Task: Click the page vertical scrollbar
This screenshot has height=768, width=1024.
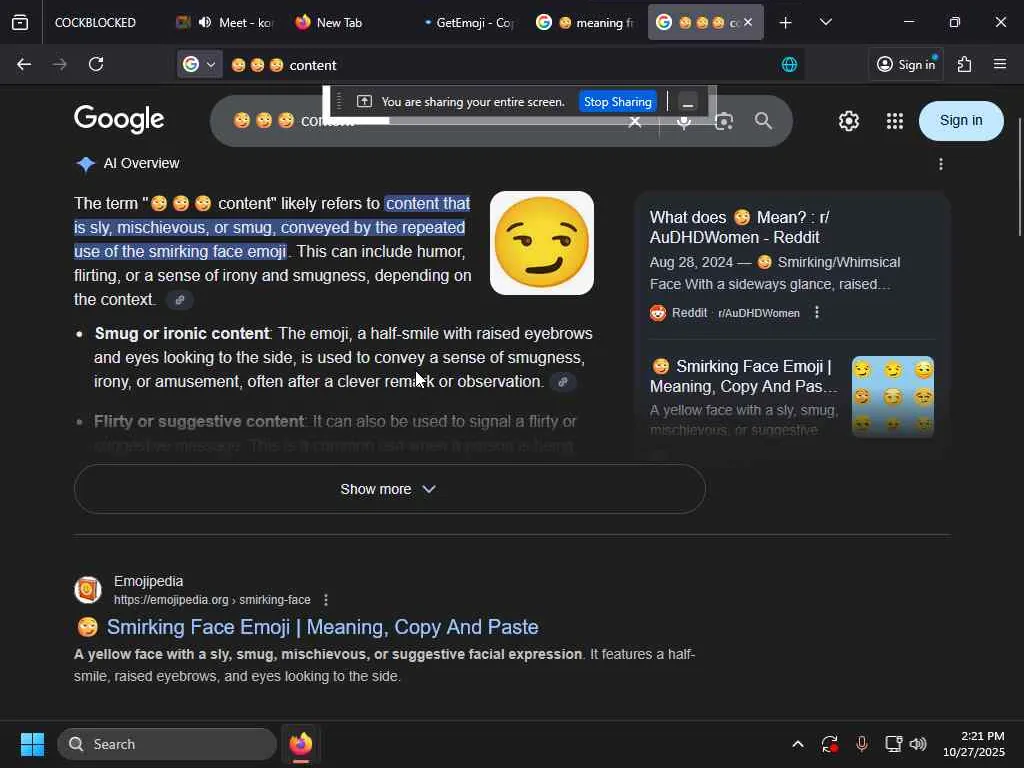Action: point(1018,178)
